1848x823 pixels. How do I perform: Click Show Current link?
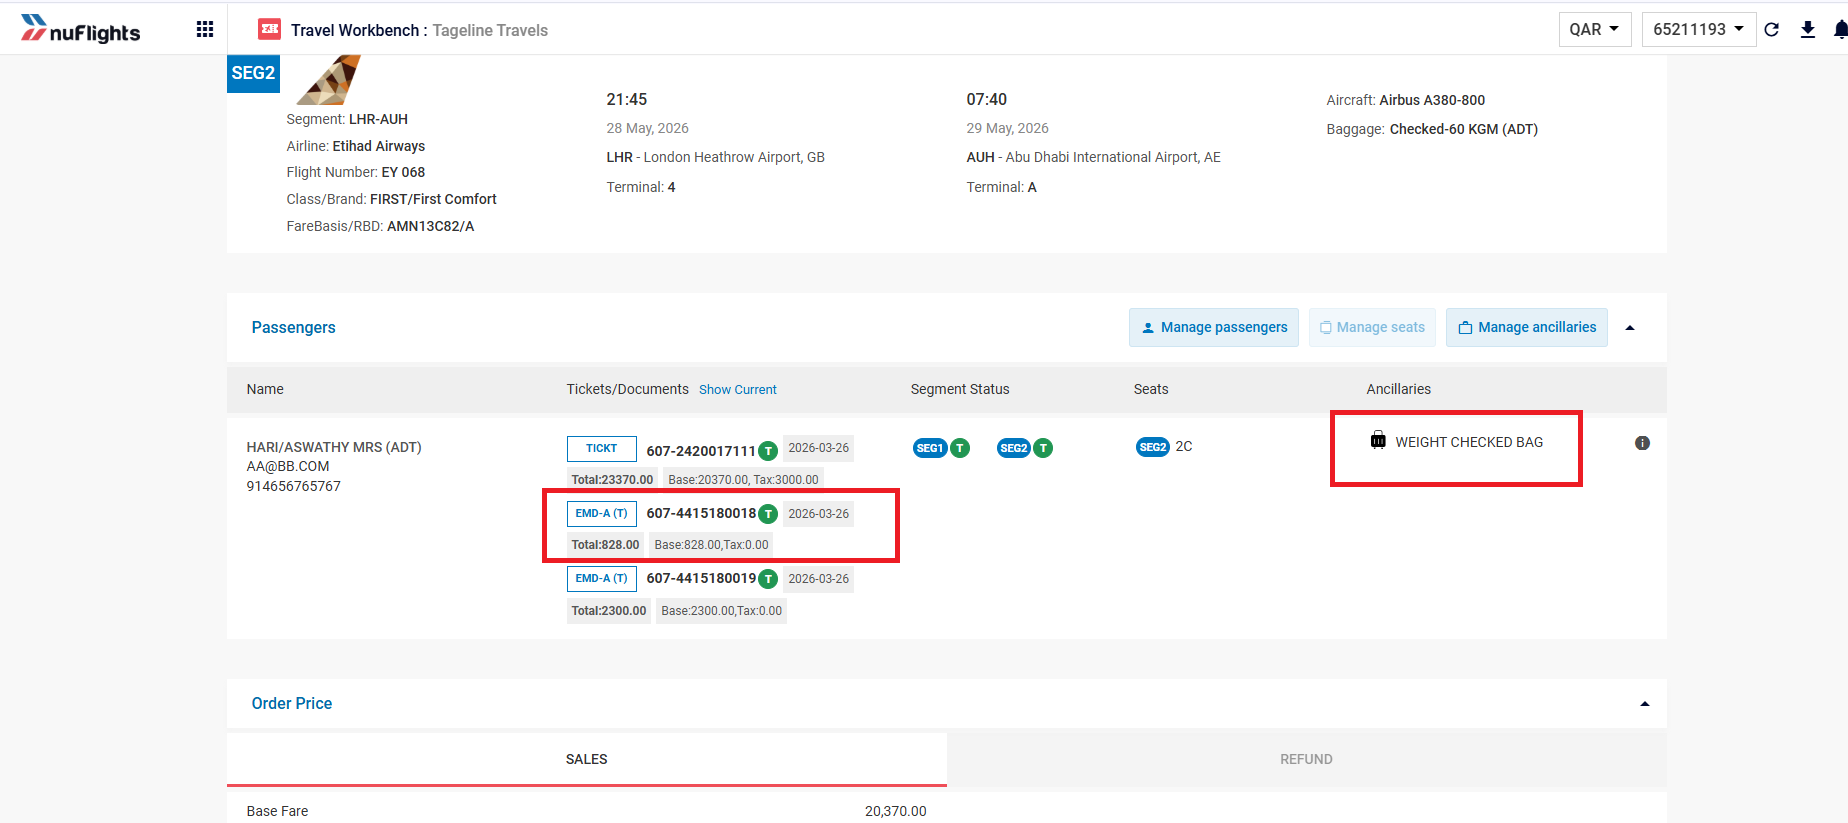pyautogui.click(x=738, y=390)
